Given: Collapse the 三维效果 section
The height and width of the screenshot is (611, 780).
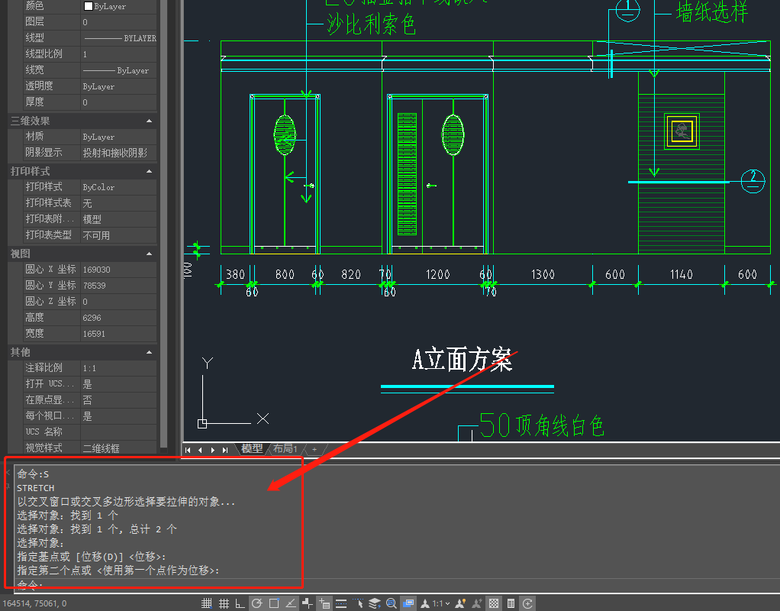Looking at the screenshot, I should [149, 121].
